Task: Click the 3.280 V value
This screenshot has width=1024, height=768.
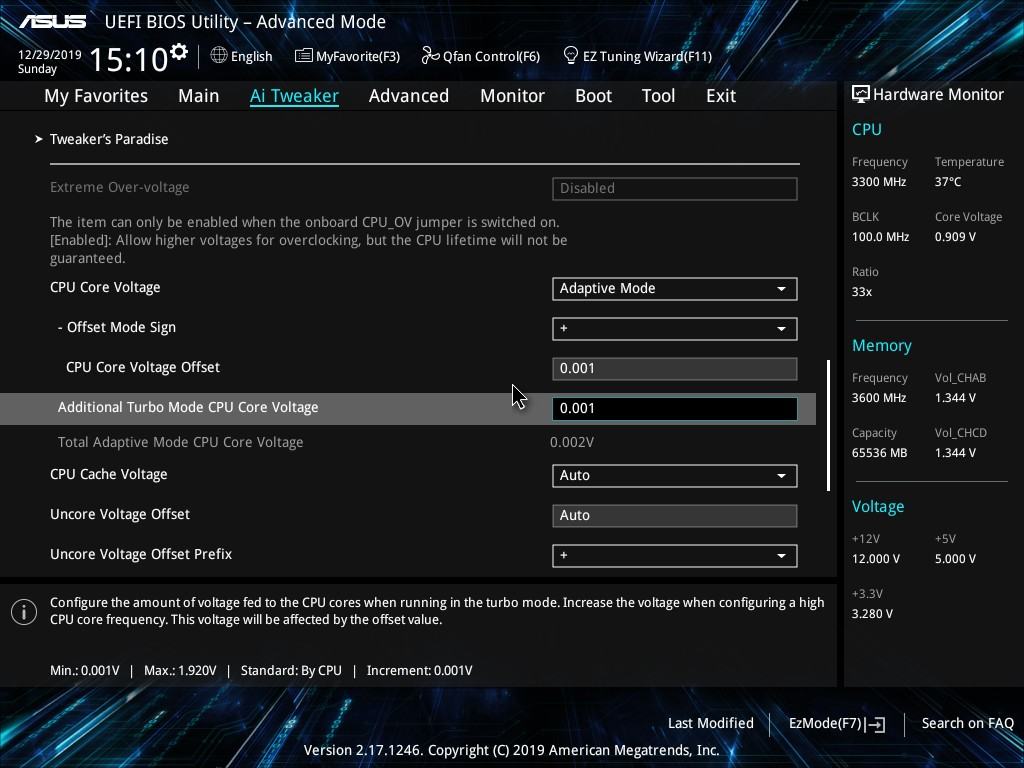Action: pyautogui.click(x=872, y=614)
